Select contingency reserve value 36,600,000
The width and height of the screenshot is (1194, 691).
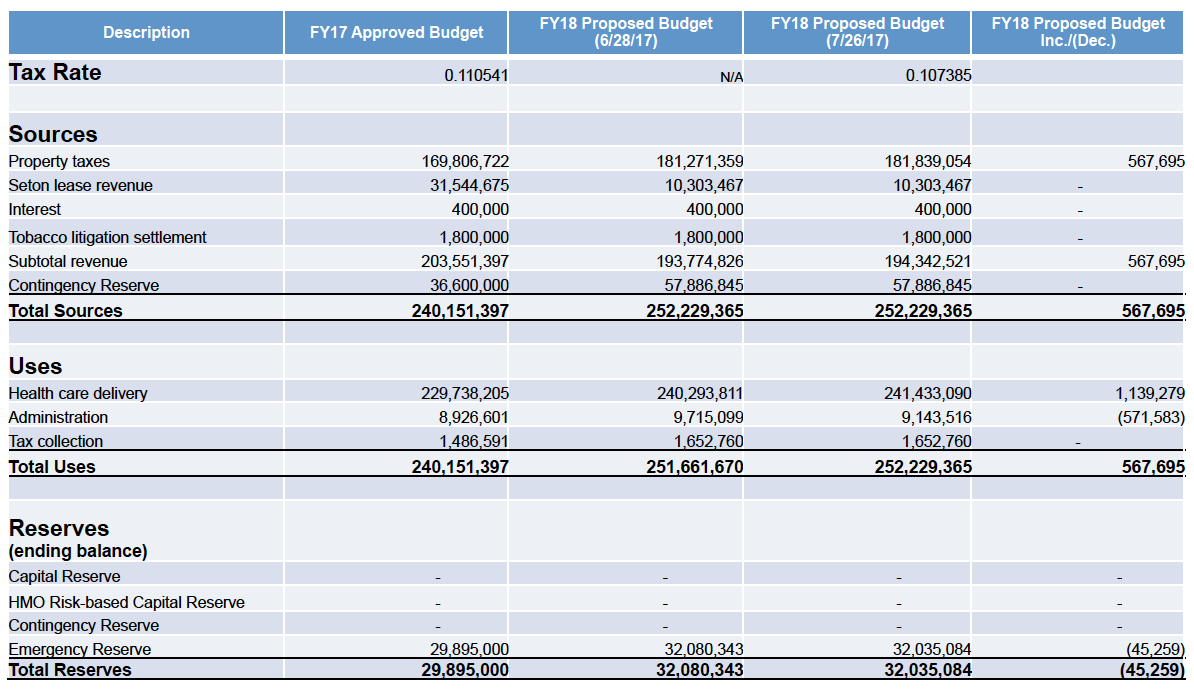(x=469, y=286)
